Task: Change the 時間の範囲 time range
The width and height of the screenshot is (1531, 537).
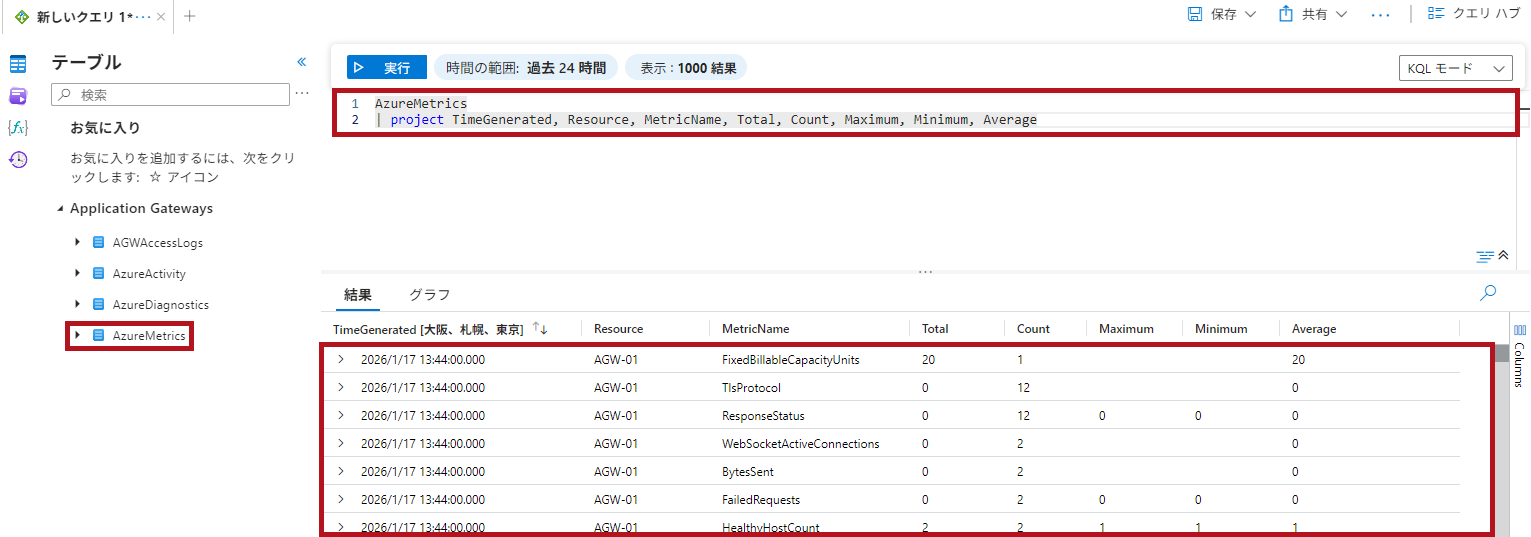Action: 525,68
